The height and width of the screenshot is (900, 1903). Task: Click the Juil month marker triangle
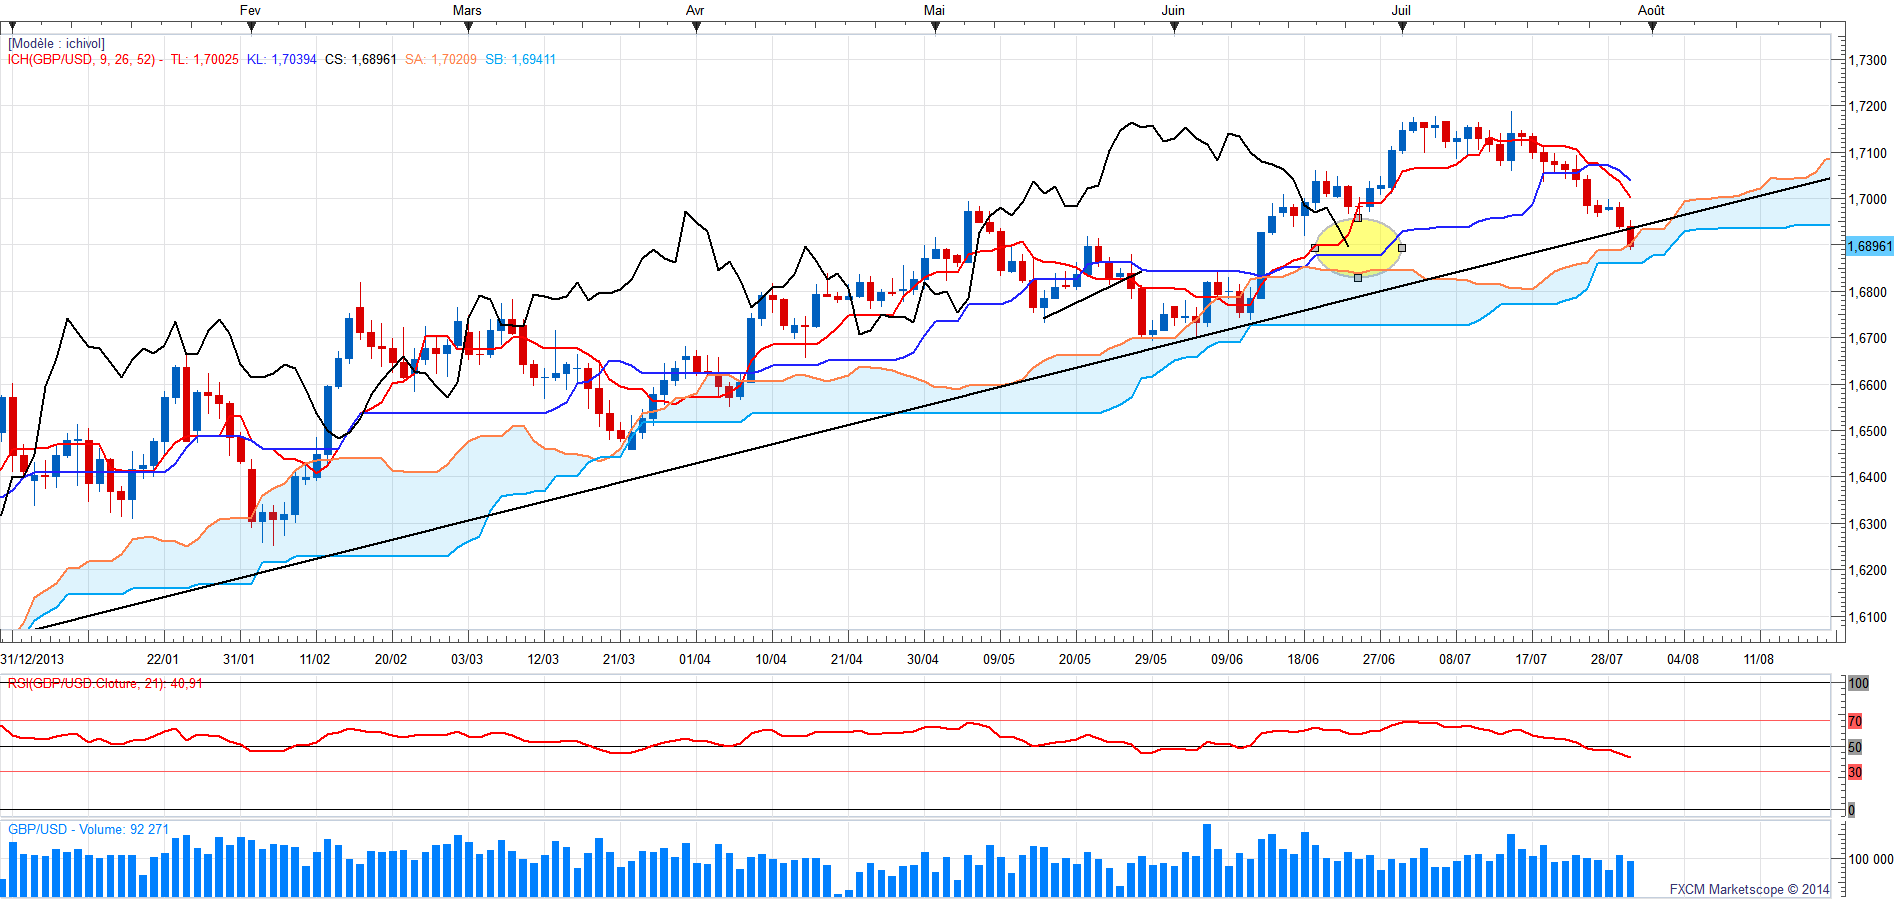coord(1403,27)
